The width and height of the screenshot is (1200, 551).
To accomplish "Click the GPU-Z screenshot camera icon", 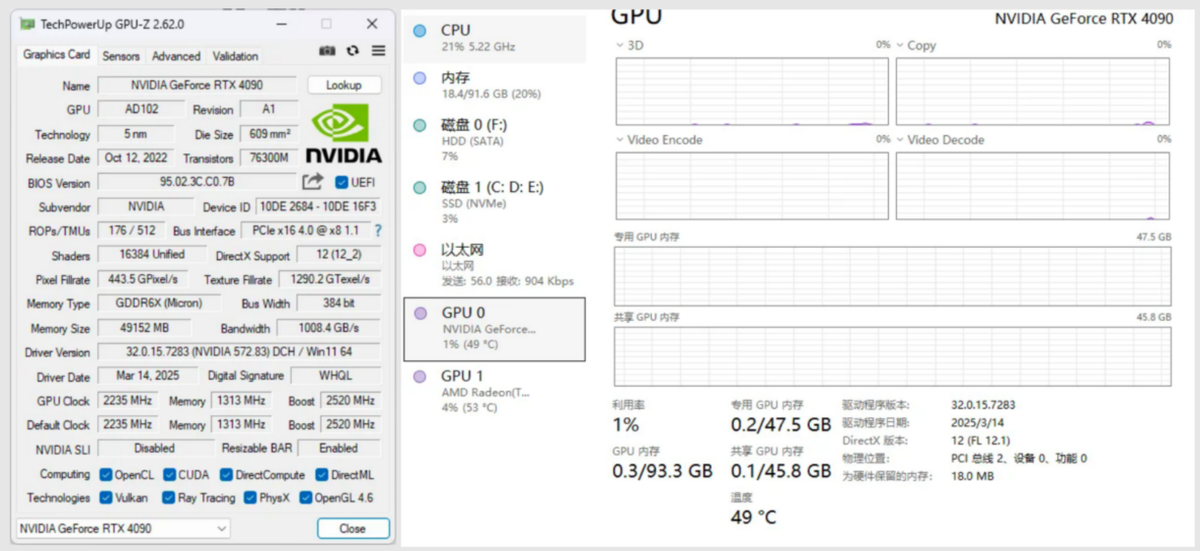I will click(327, 51).
